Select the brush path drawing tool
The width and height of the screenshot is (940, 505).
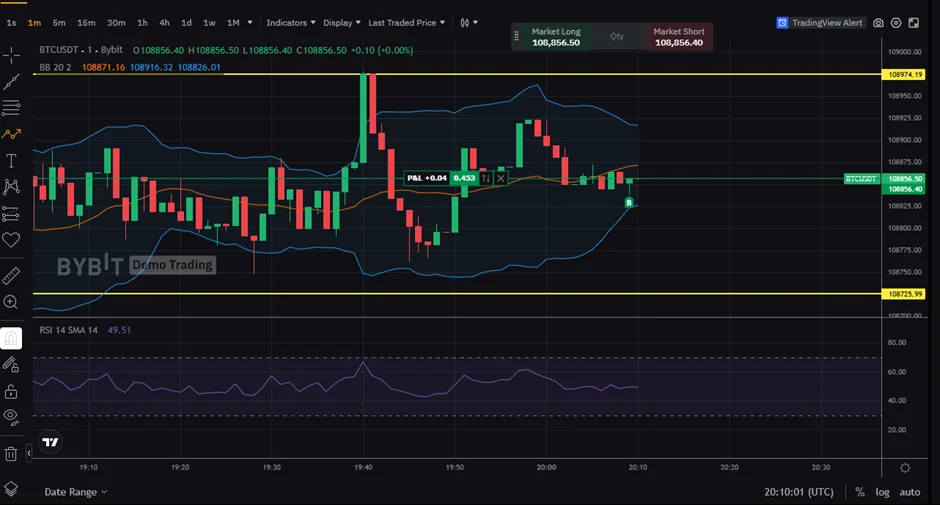click(11, 134)
